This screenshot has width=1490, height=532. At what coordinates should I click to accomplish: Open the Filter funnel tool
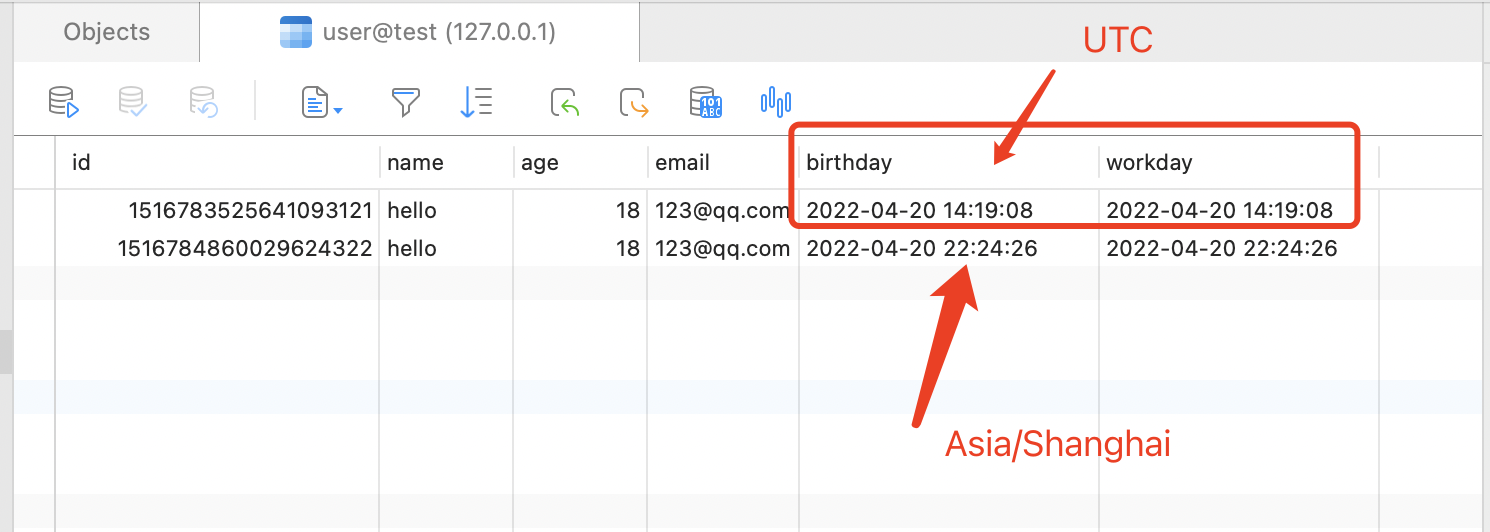405,101
